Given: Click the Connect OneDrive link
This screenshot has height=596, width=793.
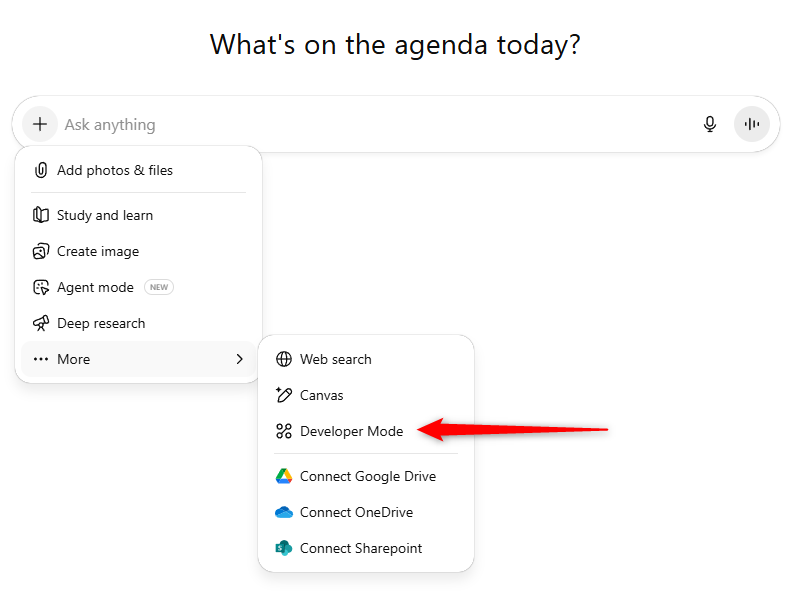Looking at the screenshot, I should (356, 512).
